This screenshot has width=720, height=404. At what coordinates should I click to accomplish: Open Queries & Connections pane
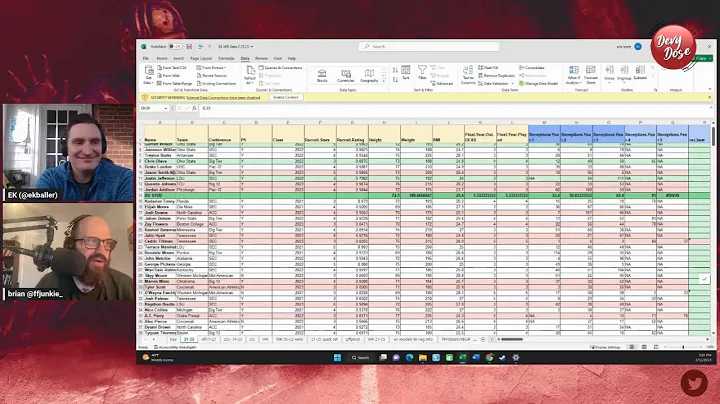click(281, 67)
